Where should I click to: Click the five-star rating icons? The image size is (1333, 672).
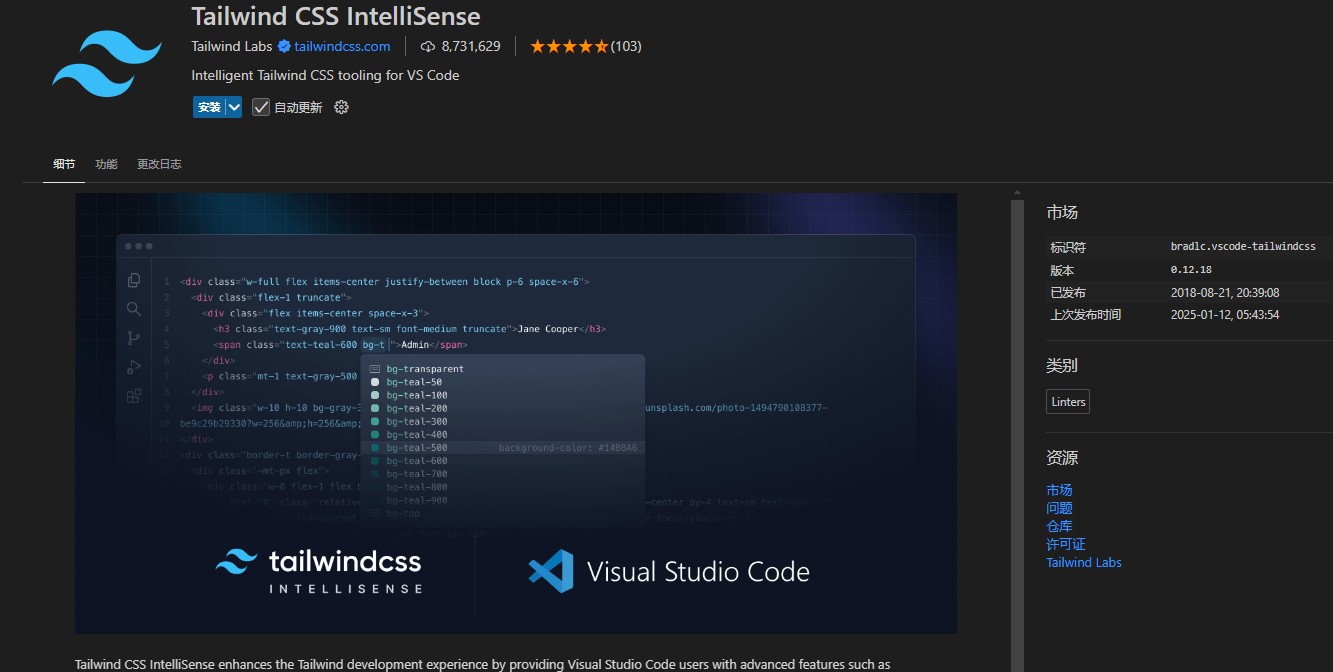569,46
